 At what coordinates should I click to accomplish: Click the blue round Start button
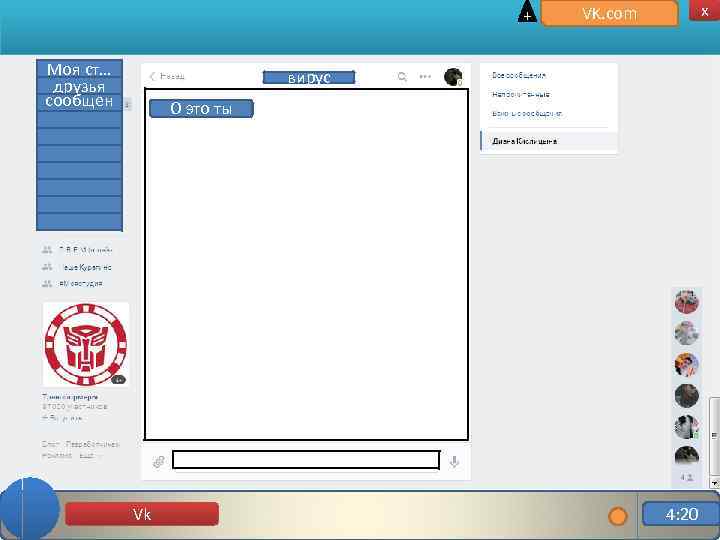[29, 508]
